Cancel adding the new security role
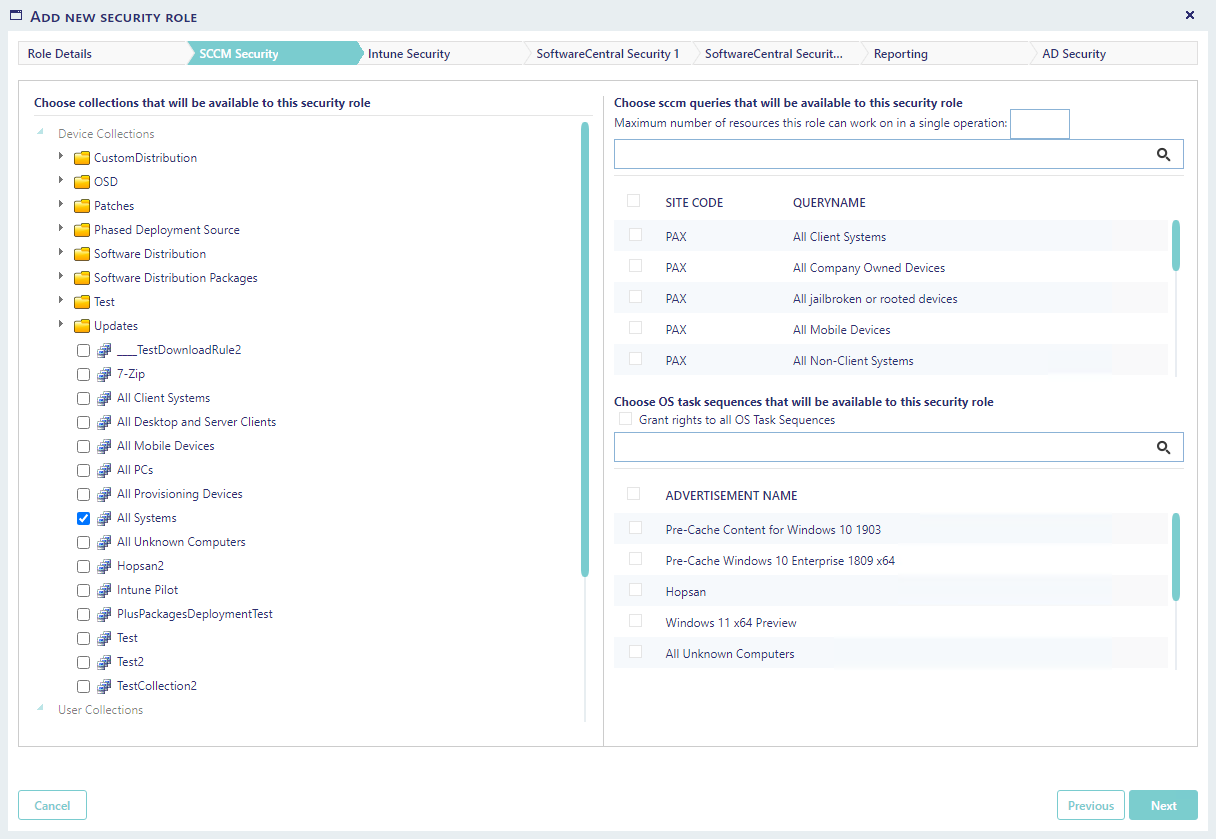Viewport: 1216px width, 839px height. point(52,806)
